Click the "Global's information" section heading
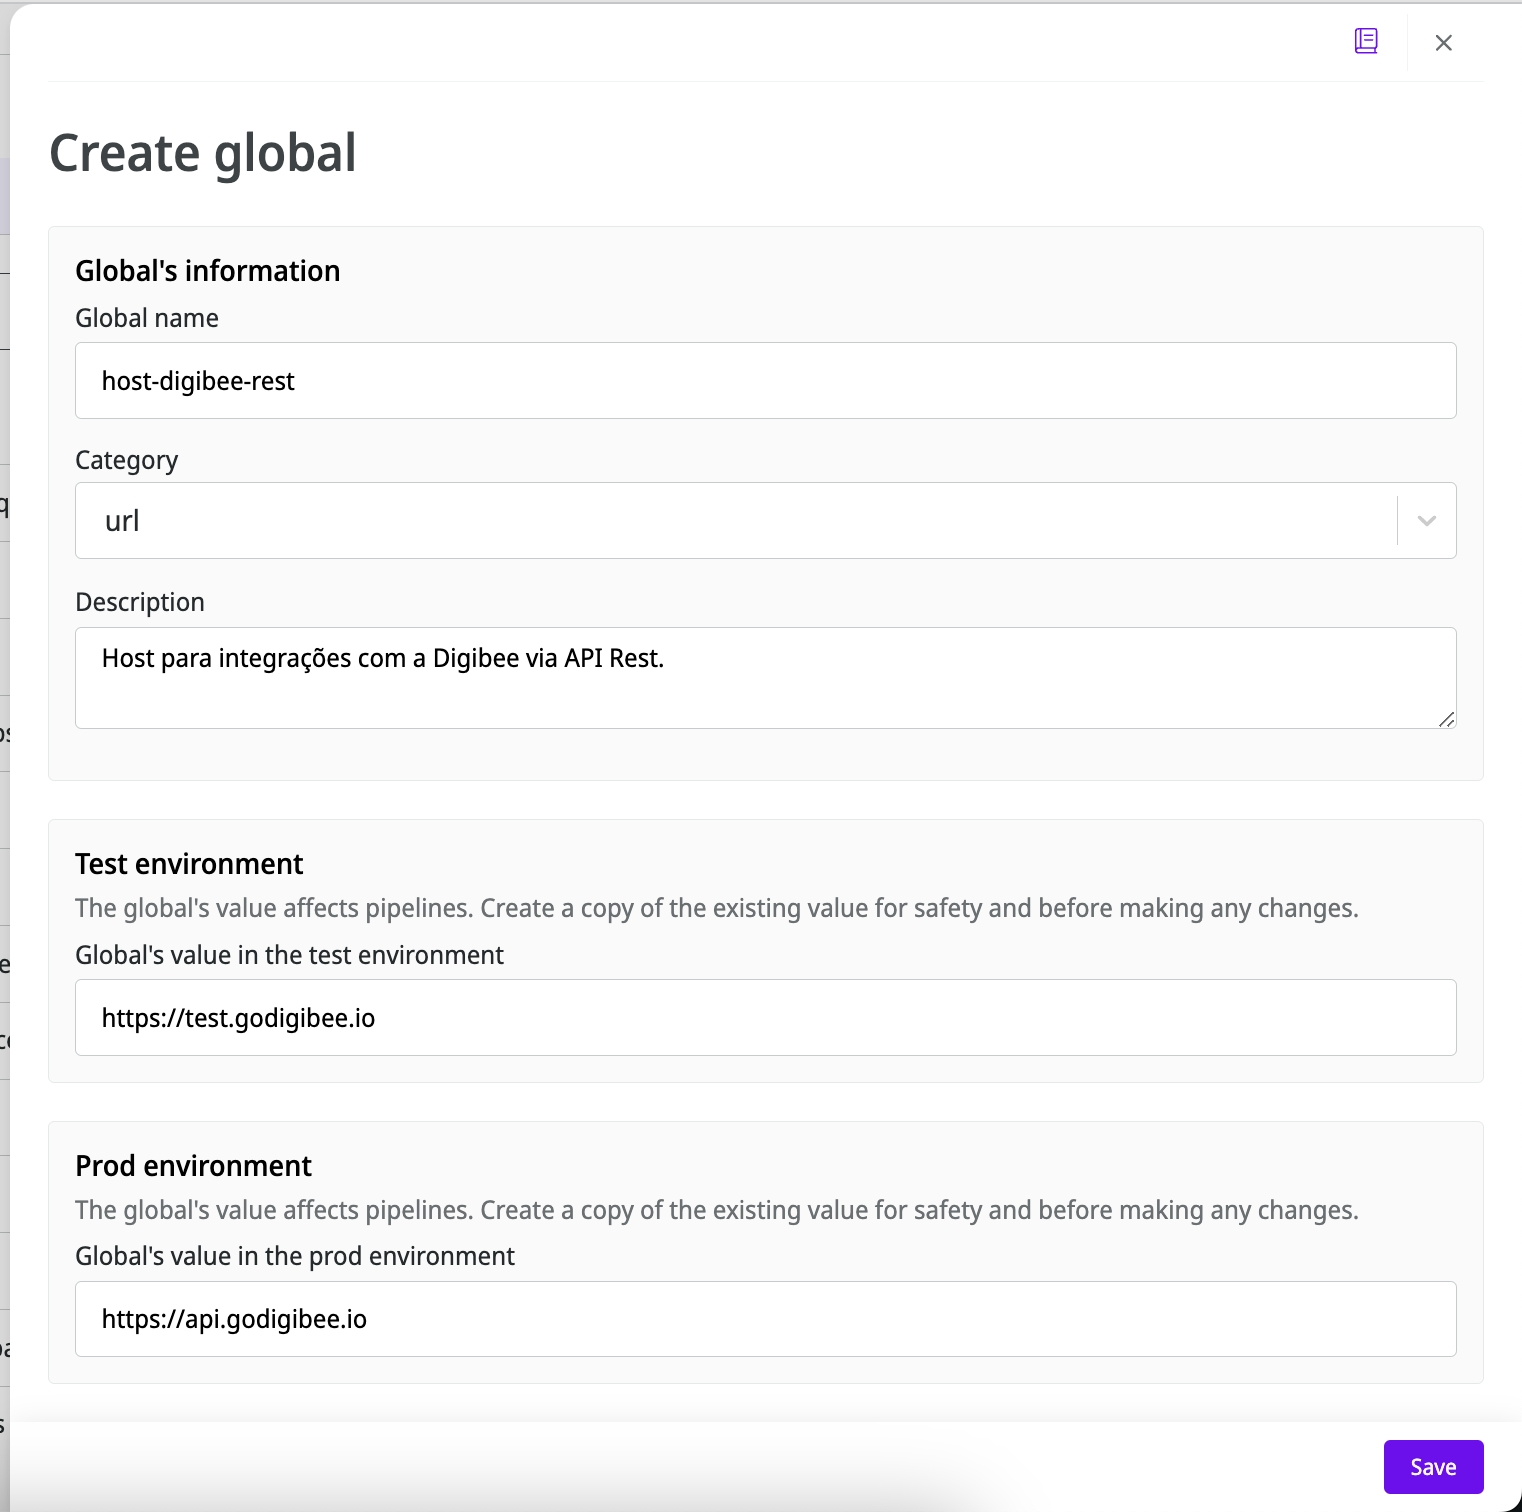 coord(208,271)
